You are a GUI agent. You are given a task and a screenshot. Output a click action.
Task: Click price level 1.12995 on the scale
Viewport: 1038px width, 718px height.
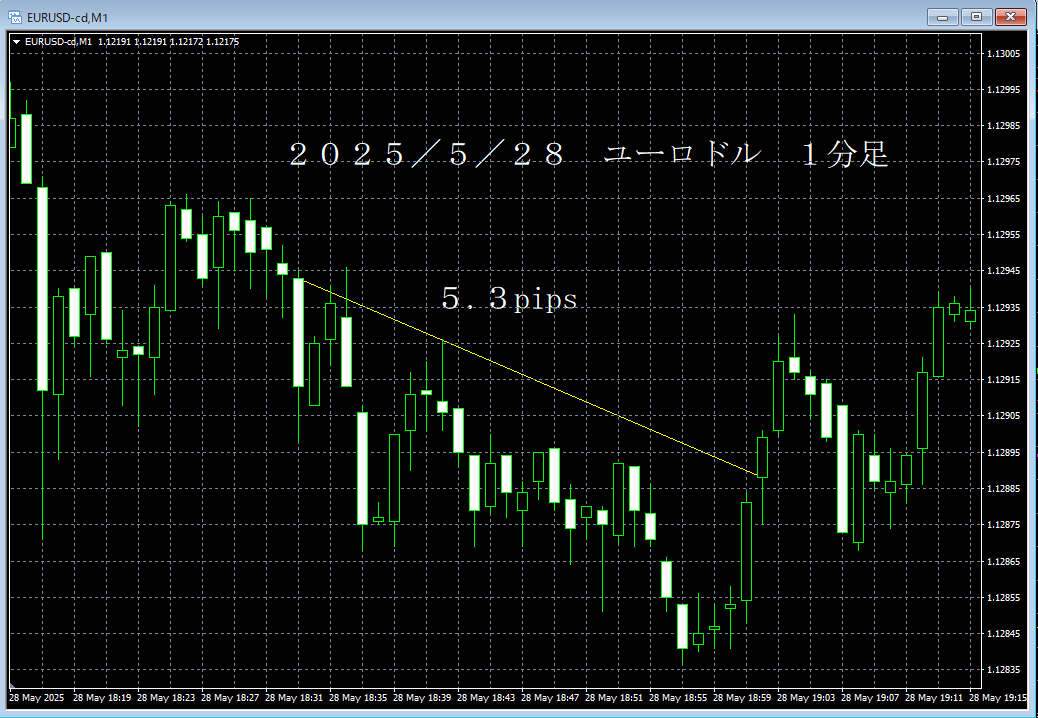tap(1004, 89)
